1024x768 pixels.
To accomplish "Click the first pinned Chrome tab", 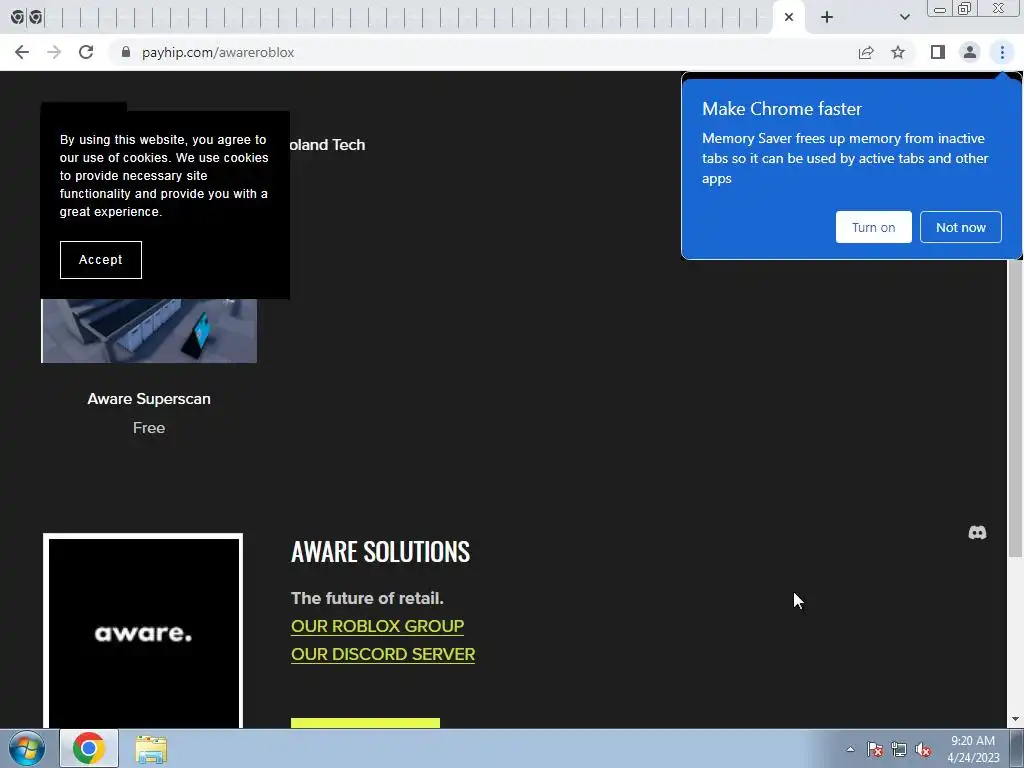I will [x=18, y=17].
